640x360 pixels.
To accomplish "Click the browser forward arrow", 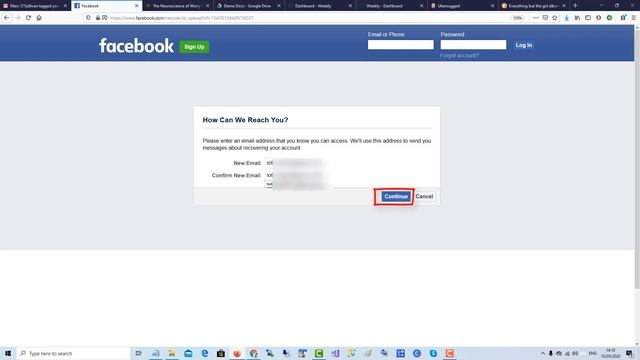I will (x=17, y=18).
